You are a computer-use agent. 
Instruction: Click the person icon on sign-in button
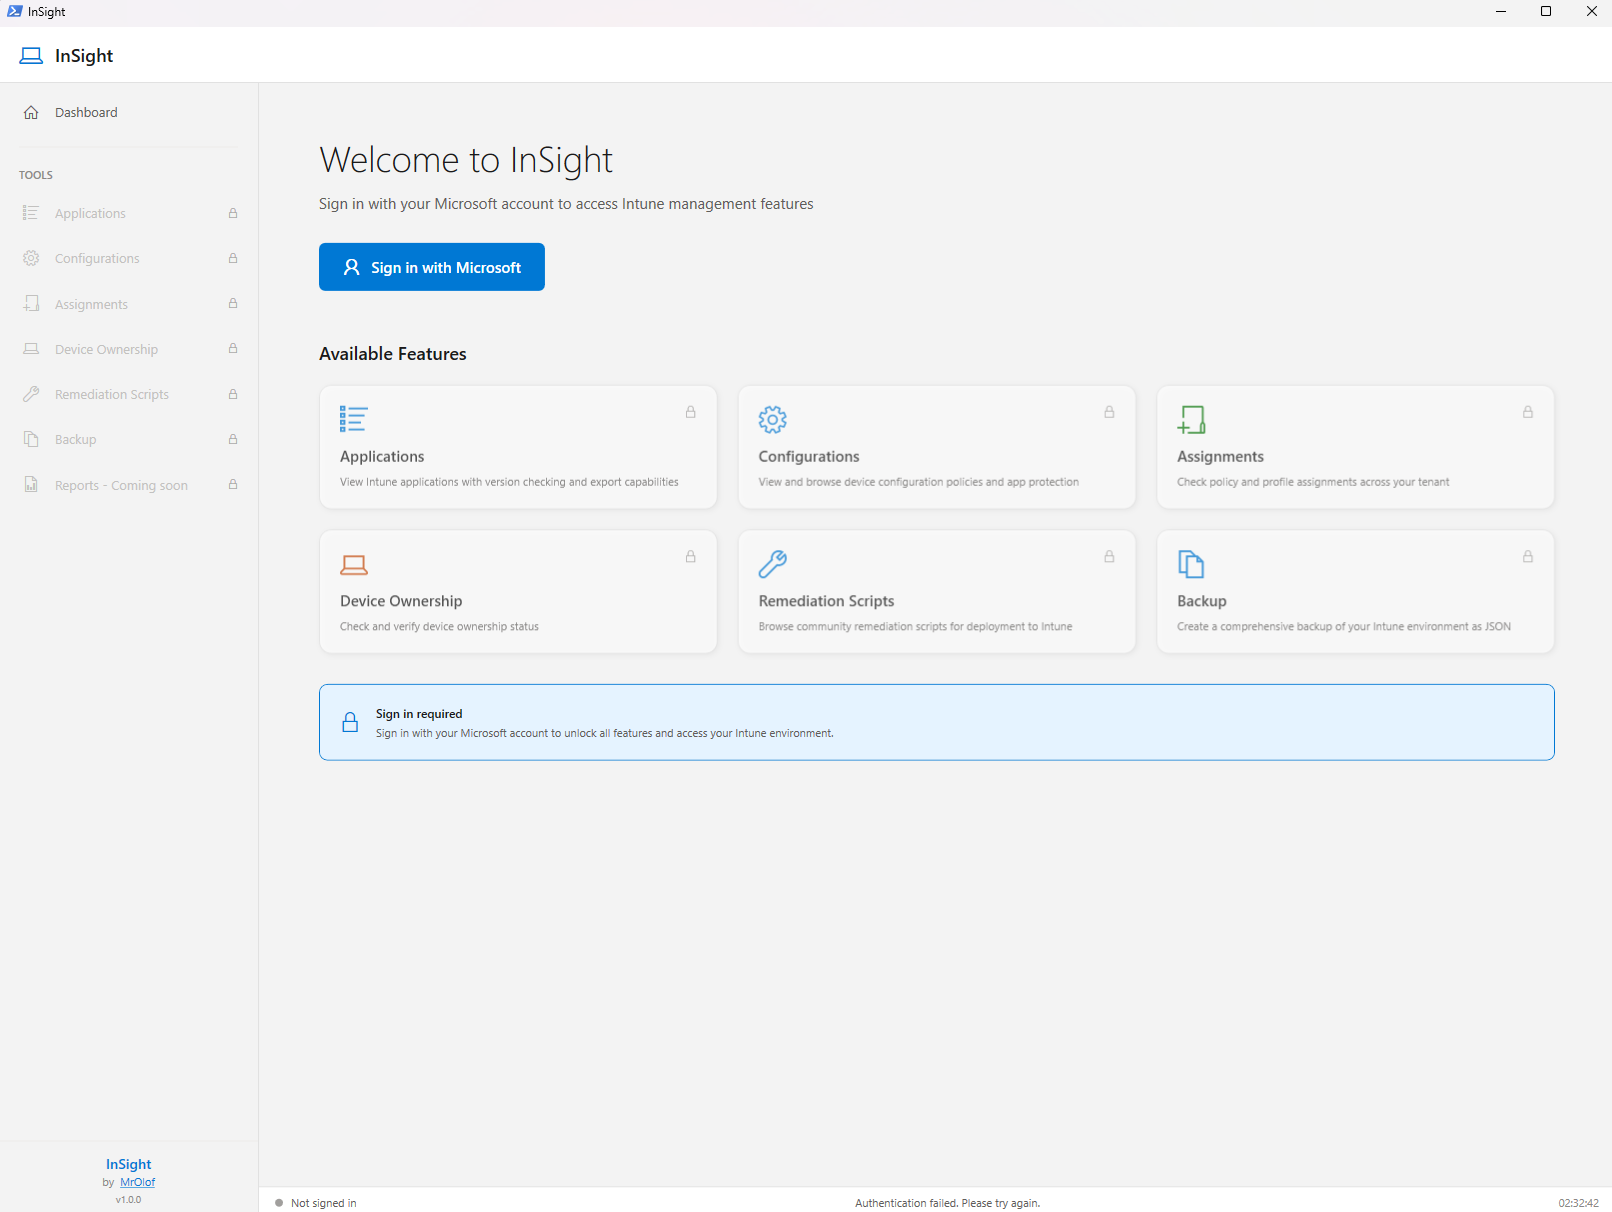[x=351, y=267]
